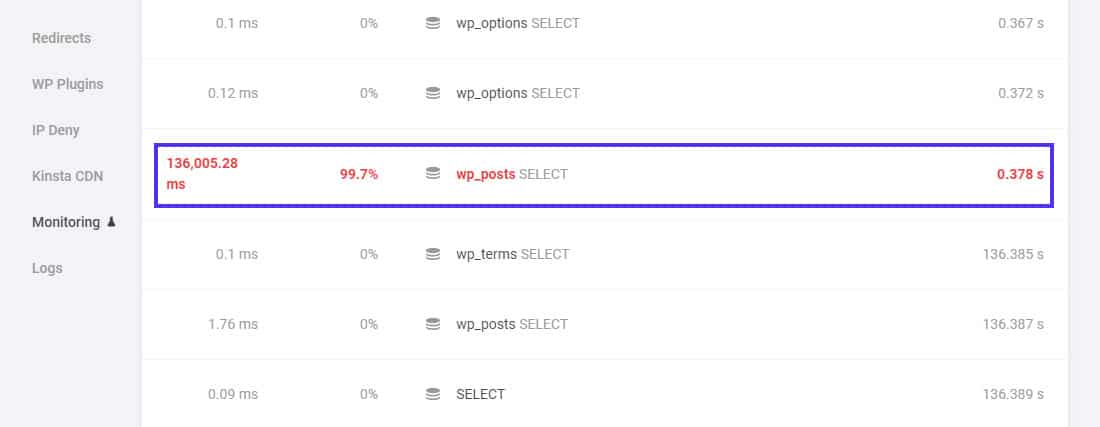
Task: Click database icon in the 0.372 s wp_options row
Action: pos(433,93)
